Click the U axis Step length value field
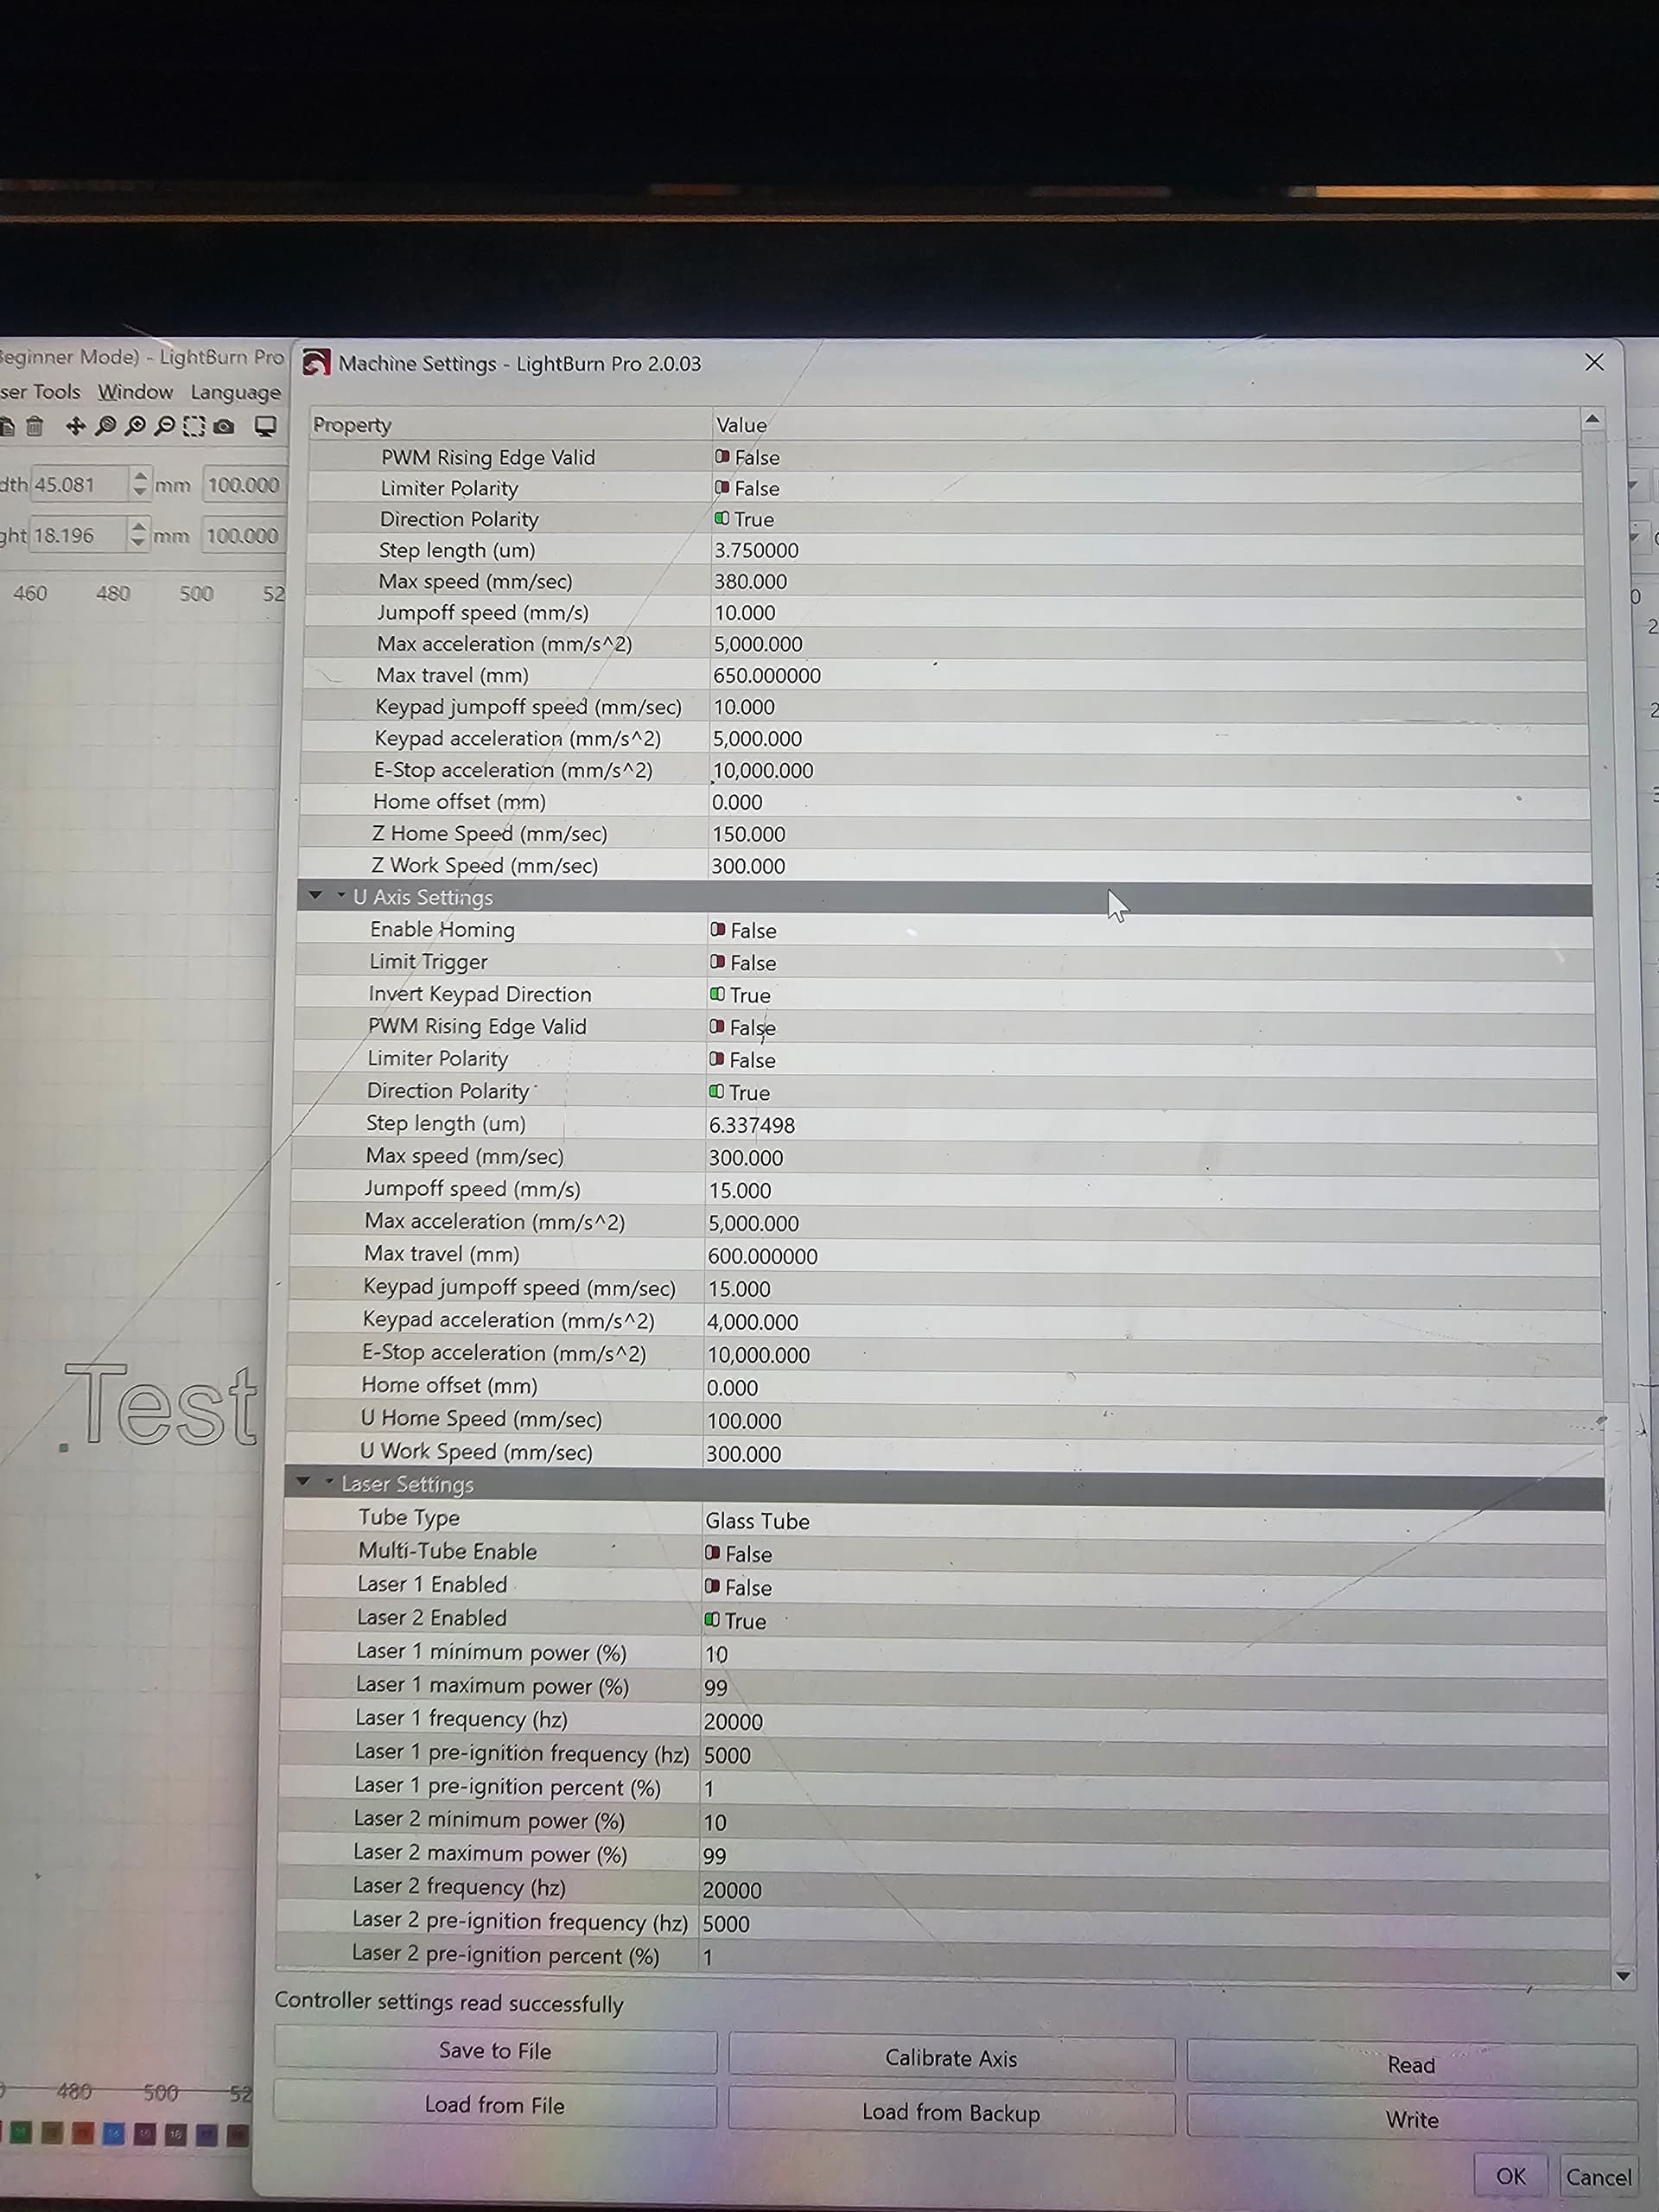 pos(752,1125)
